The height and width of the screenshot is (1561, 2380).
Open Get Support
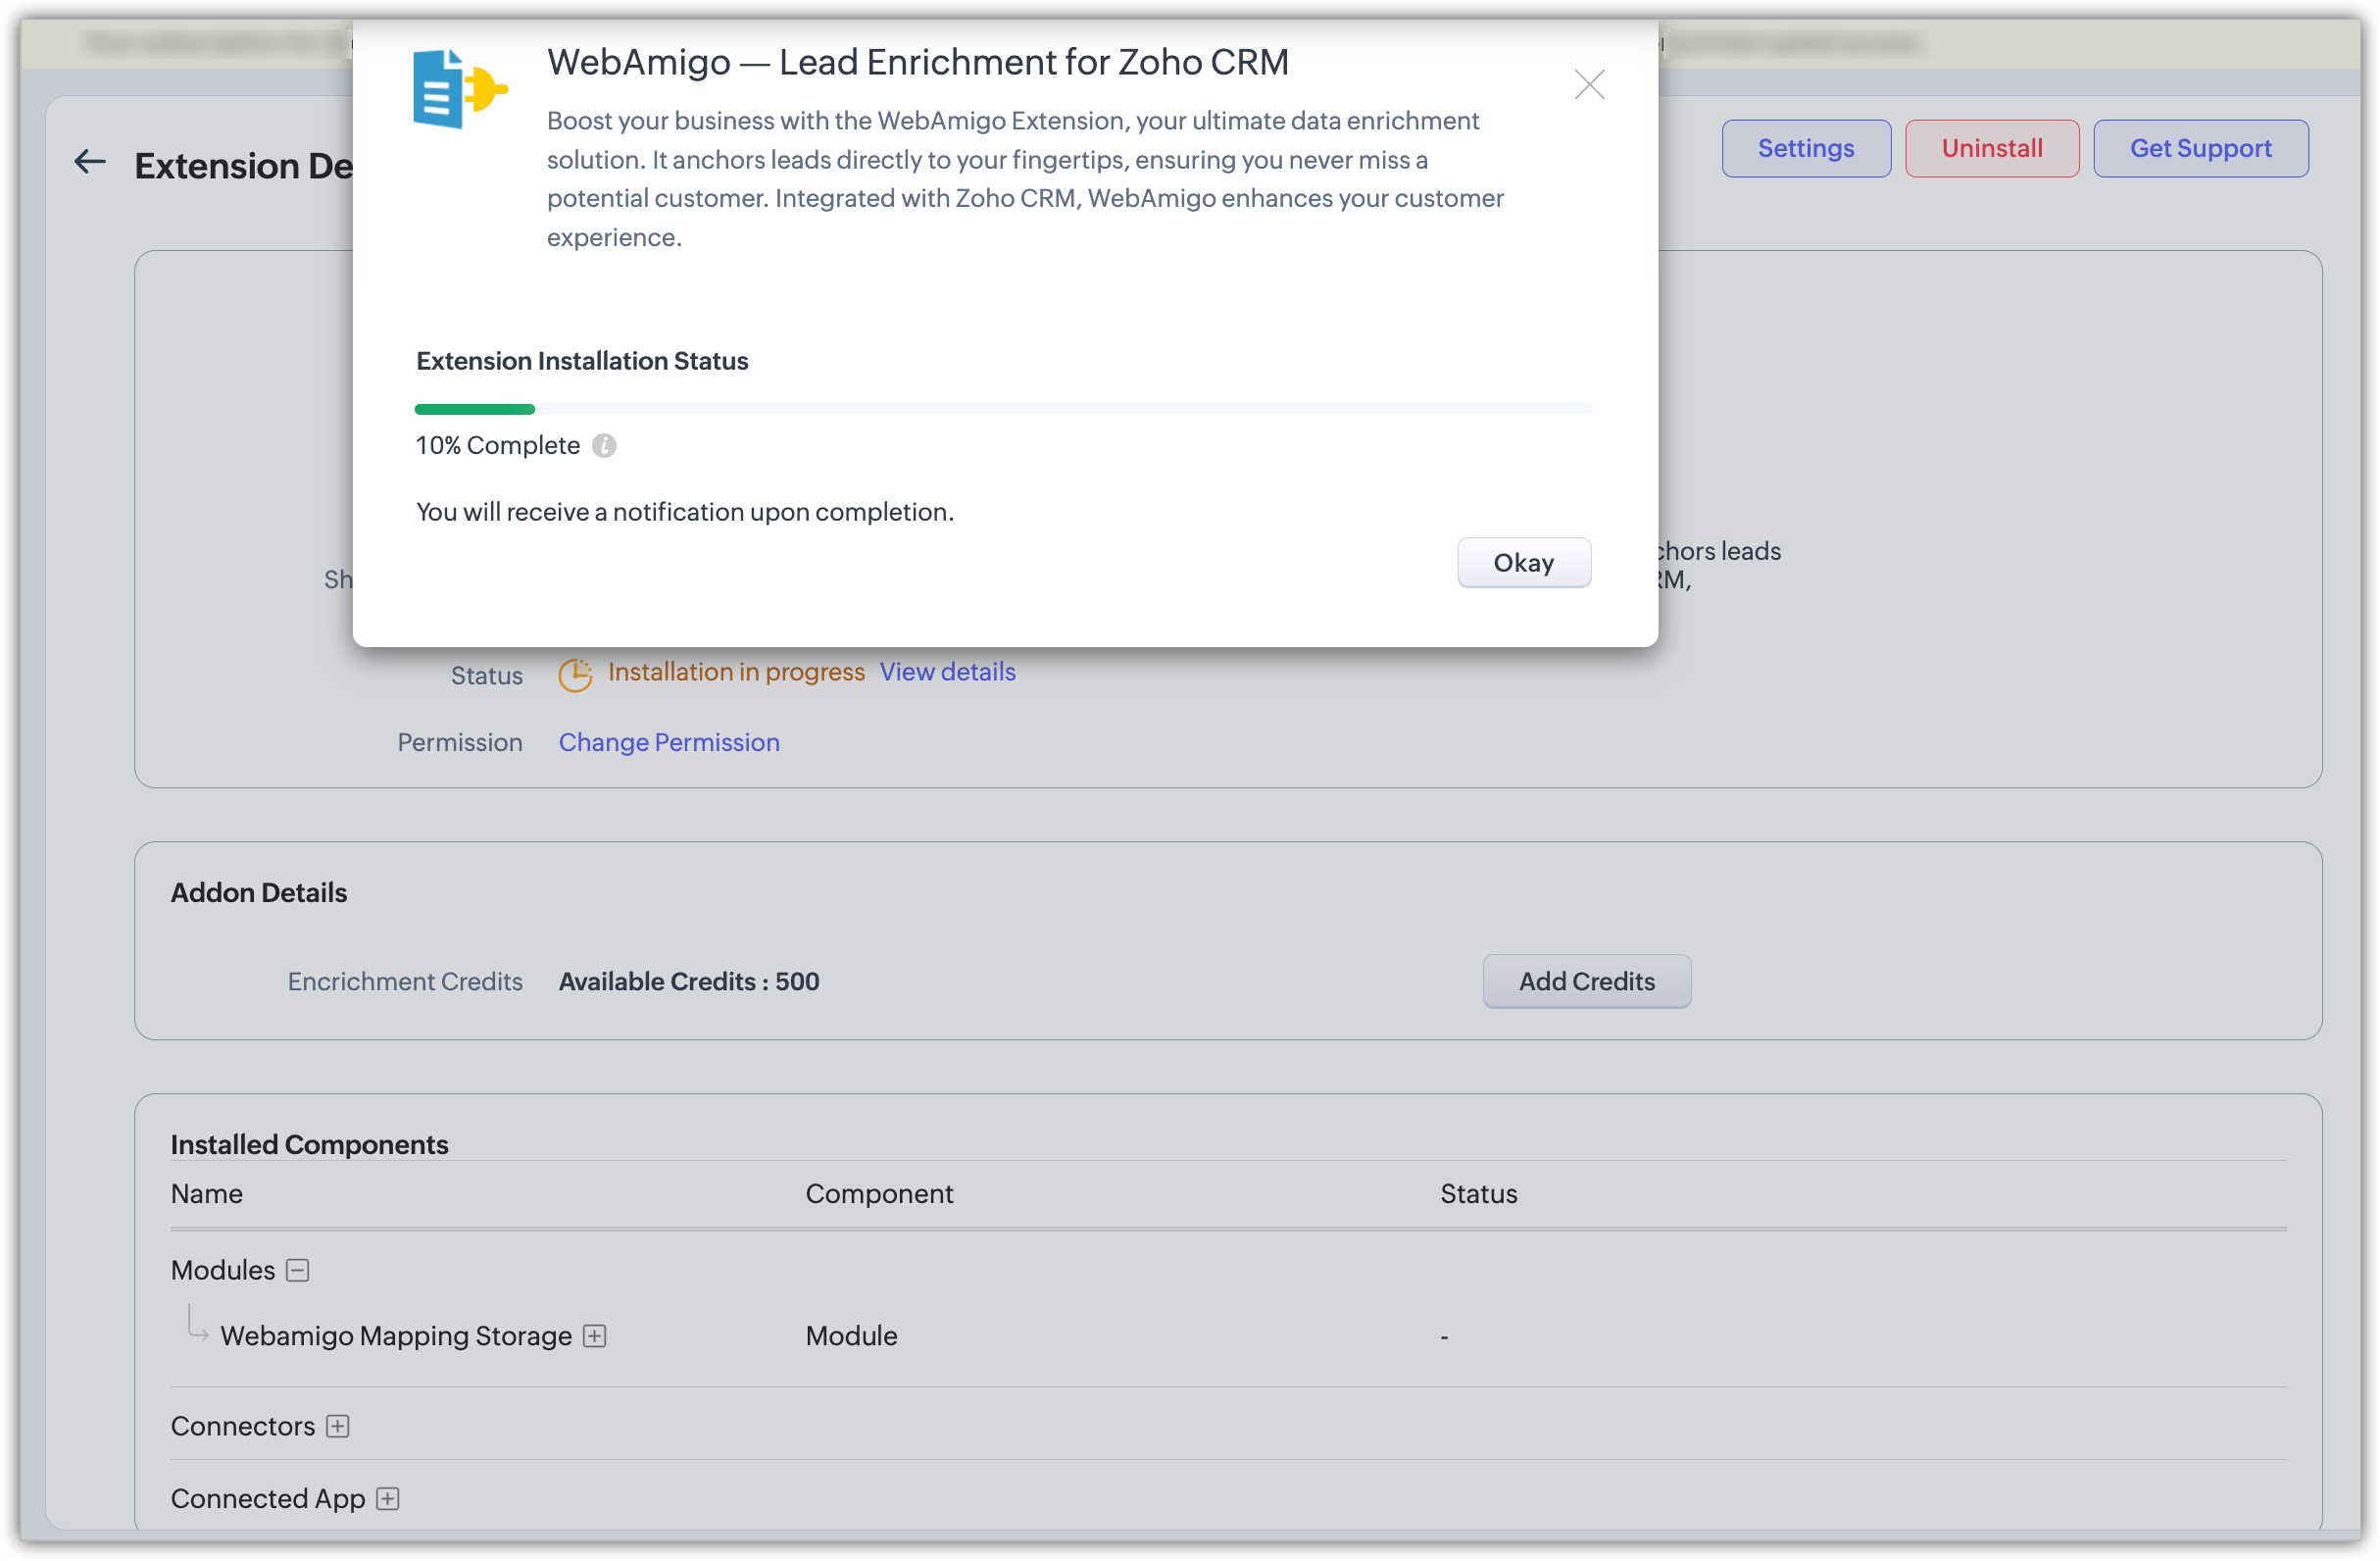[x=2200, y=149]
